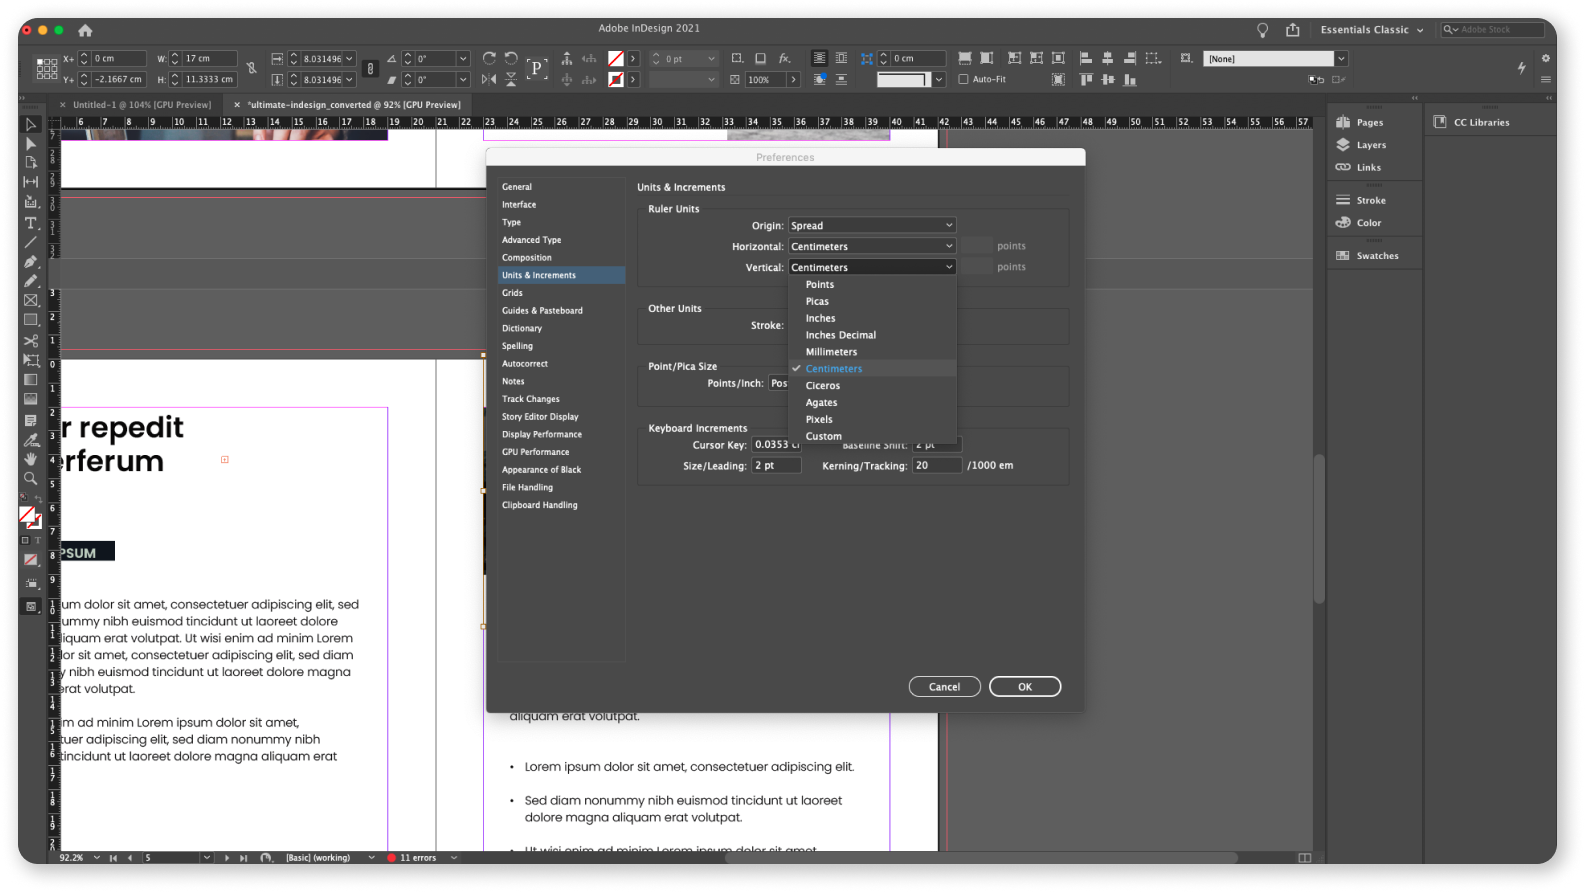Open the Origin dropdown set to Spread
Screen dimensions: 1585x892
pyautogui.click(x=871, y=226)
